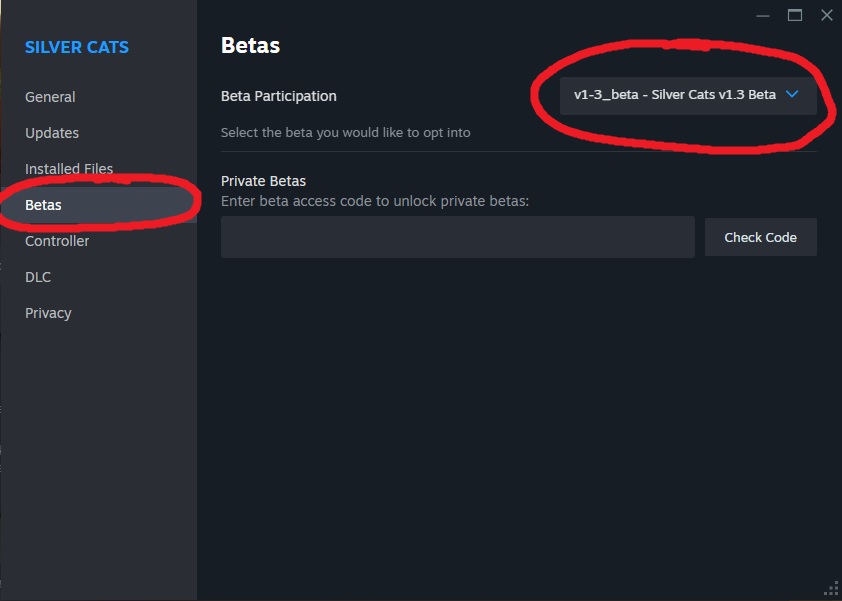Click the Betas page heading

click(x=250, y=45)
